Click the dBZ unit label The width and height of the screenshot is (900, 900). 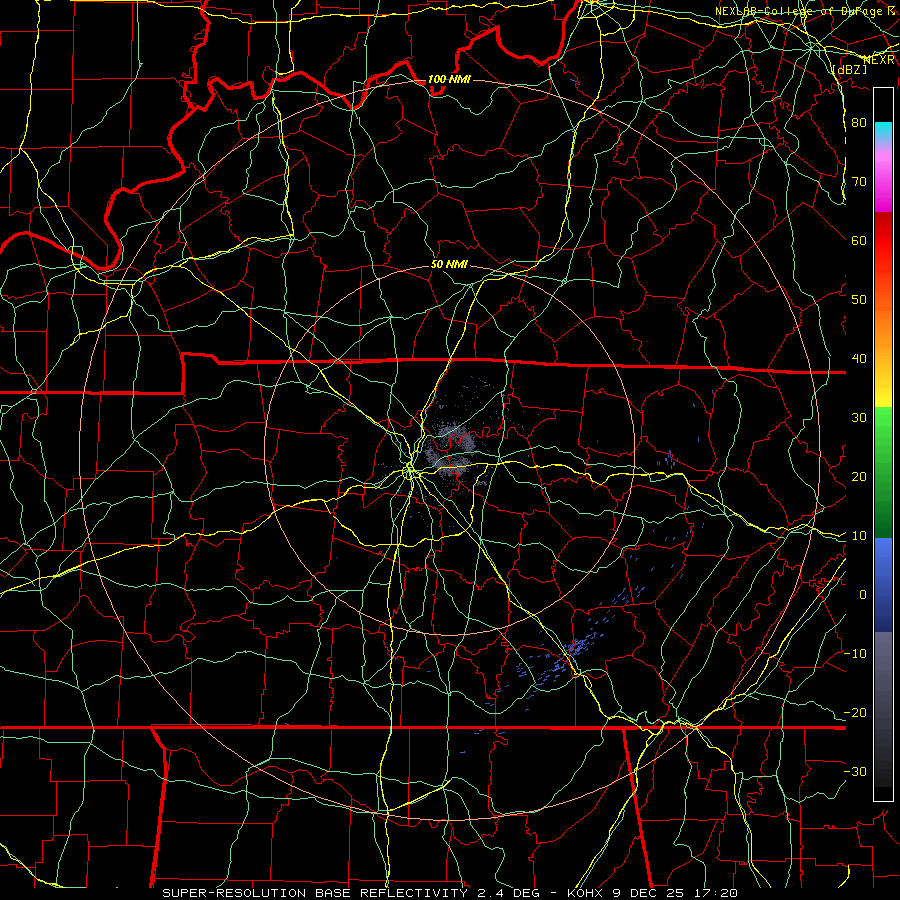point(849,69)
